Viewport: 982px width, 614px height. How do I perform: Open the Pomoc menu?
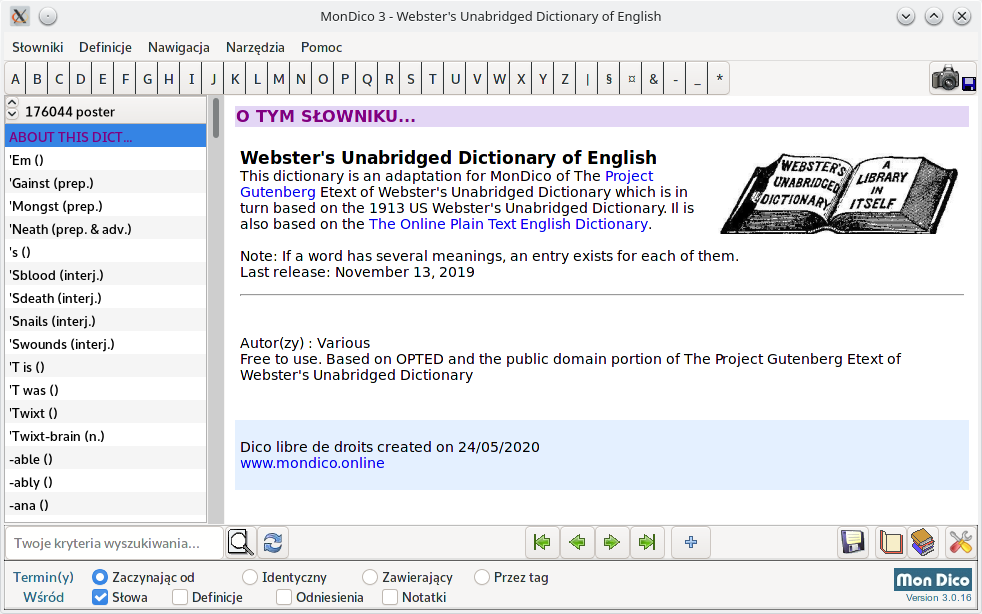(x=321, y=47)
